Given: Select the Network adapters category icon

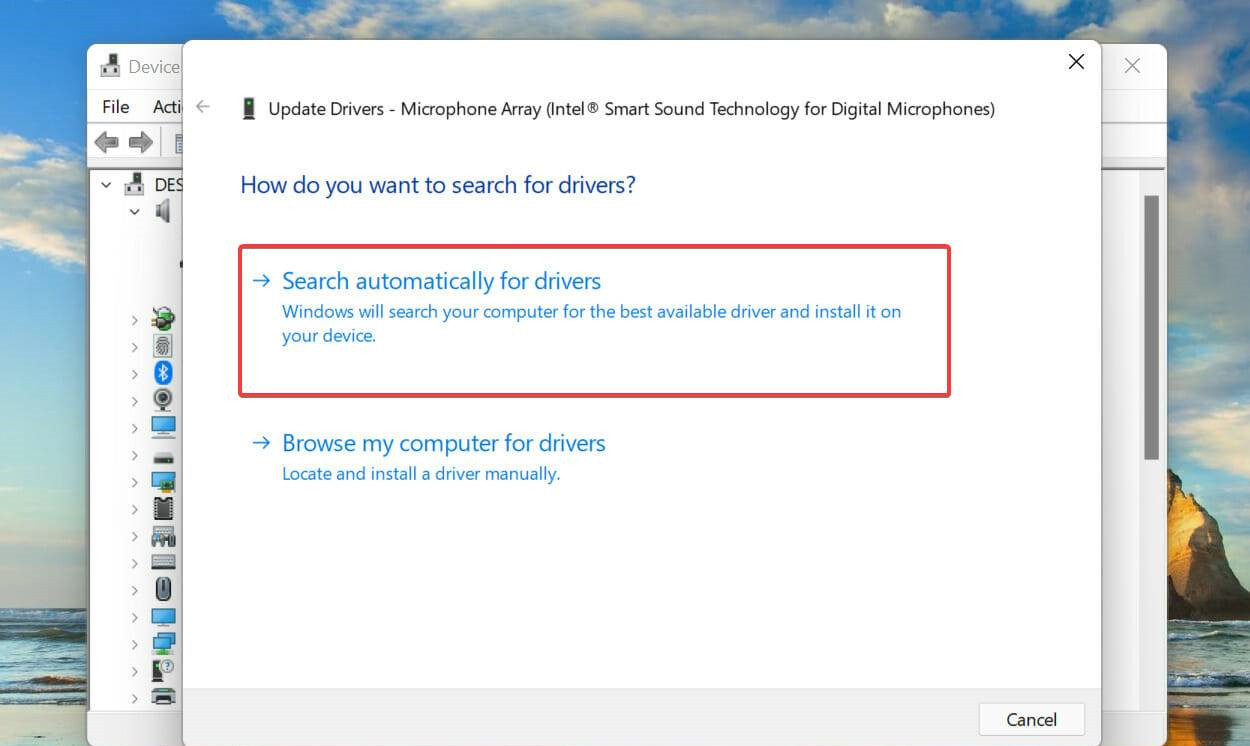Looking at the screenshot, I should 163,644.
